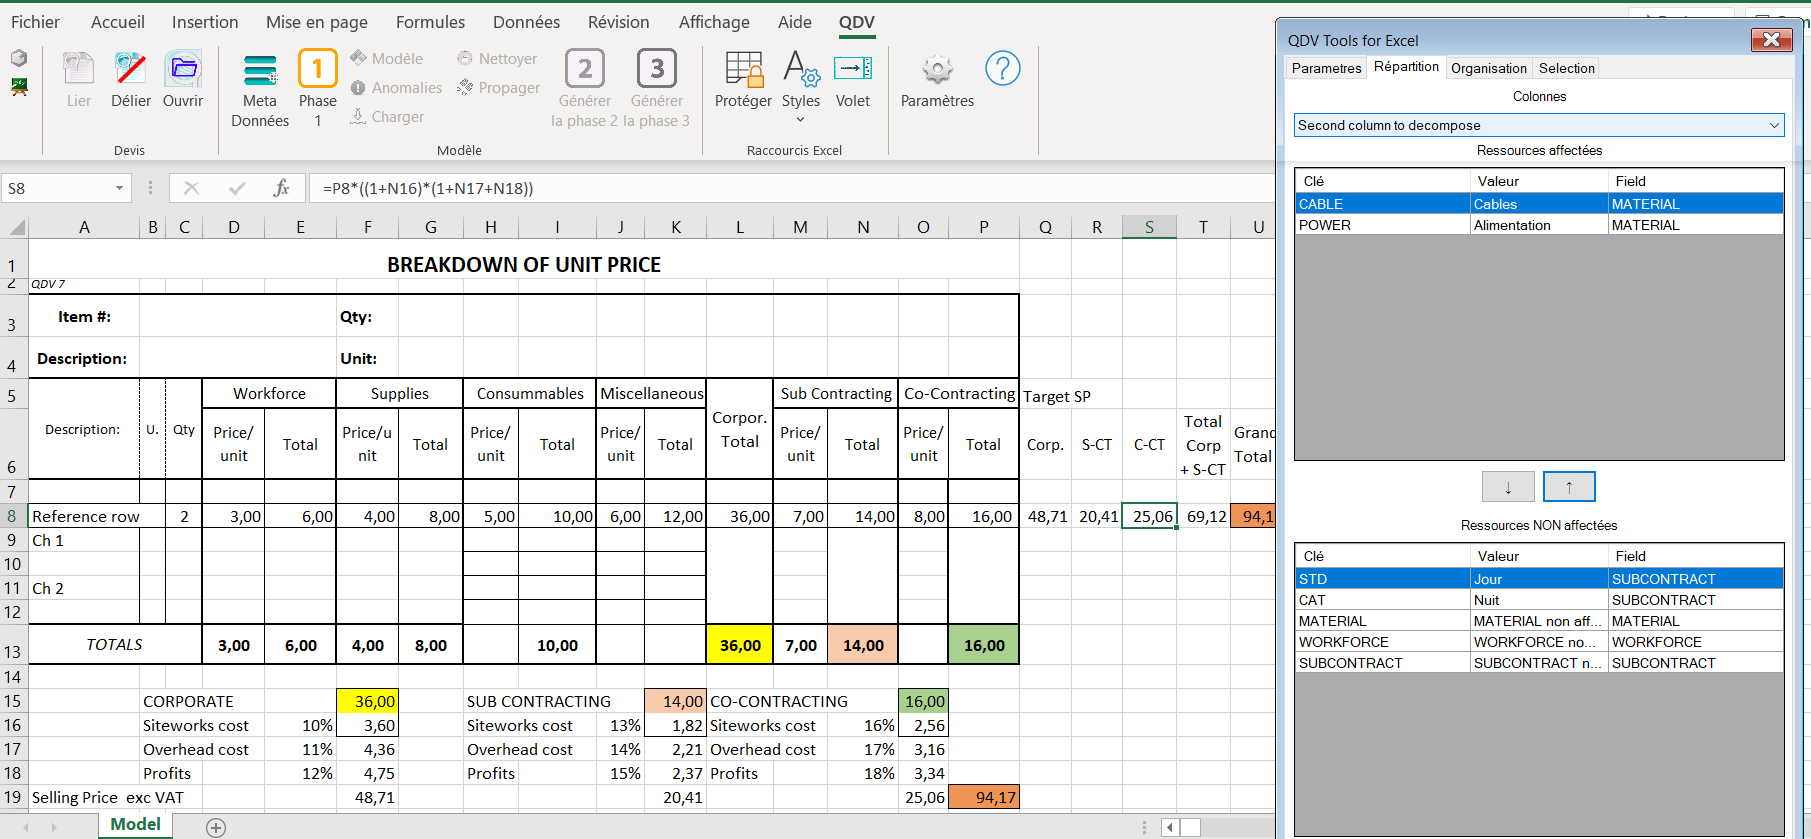Click the Modèle ribbon command
Image resolution: width=1811 pixels, height=839 pixels.
(387, 59)
